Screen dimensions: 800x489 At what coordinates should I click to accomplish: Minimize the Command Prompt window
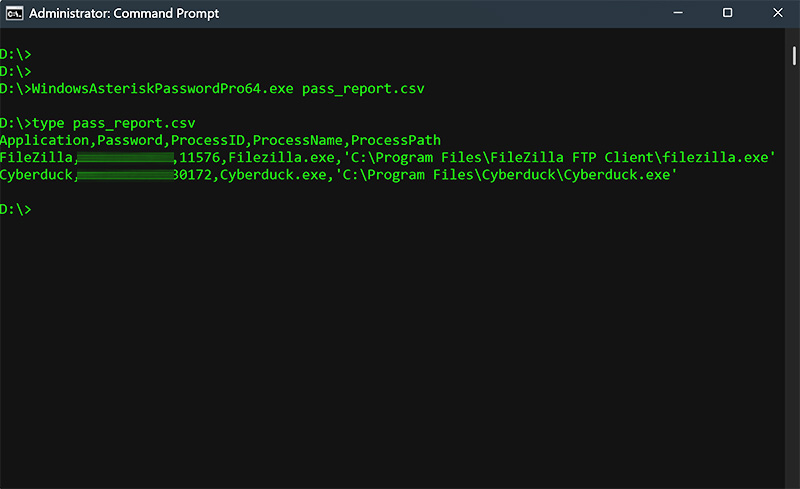point(678,13)
